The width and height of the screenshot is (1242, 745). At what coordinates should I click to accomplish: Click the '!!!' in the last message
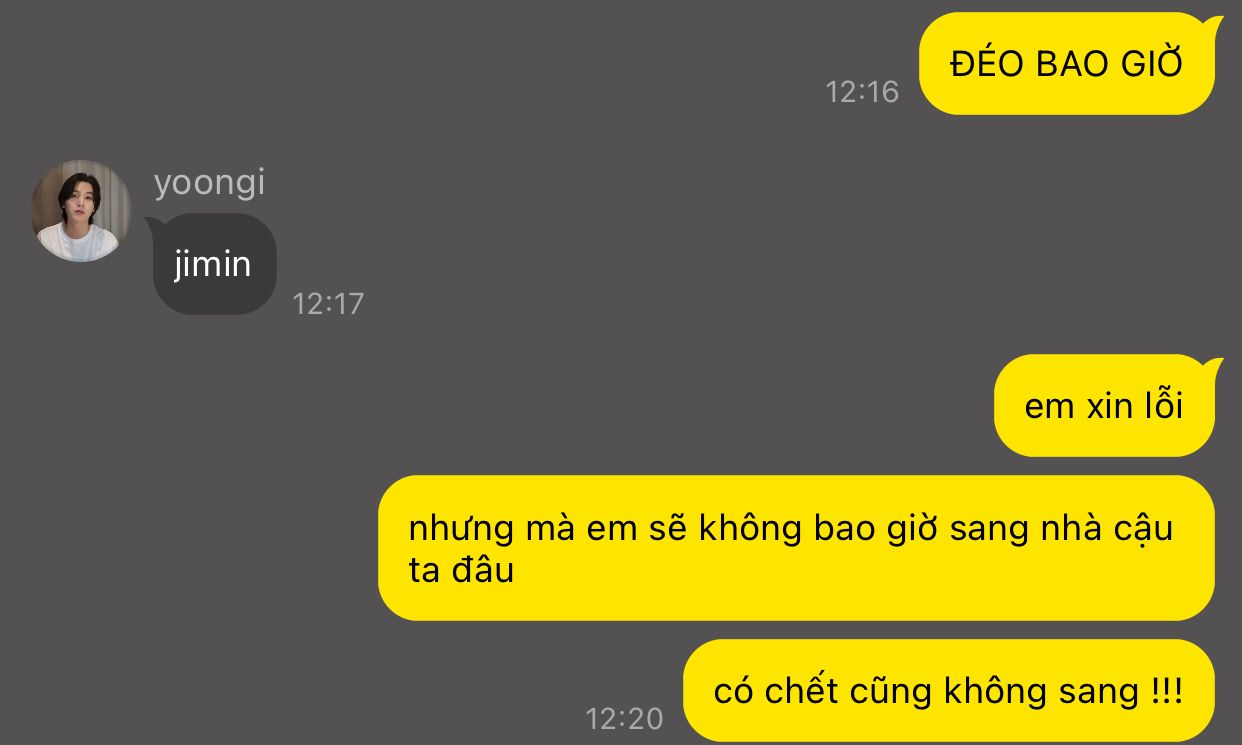(1166, 691)
